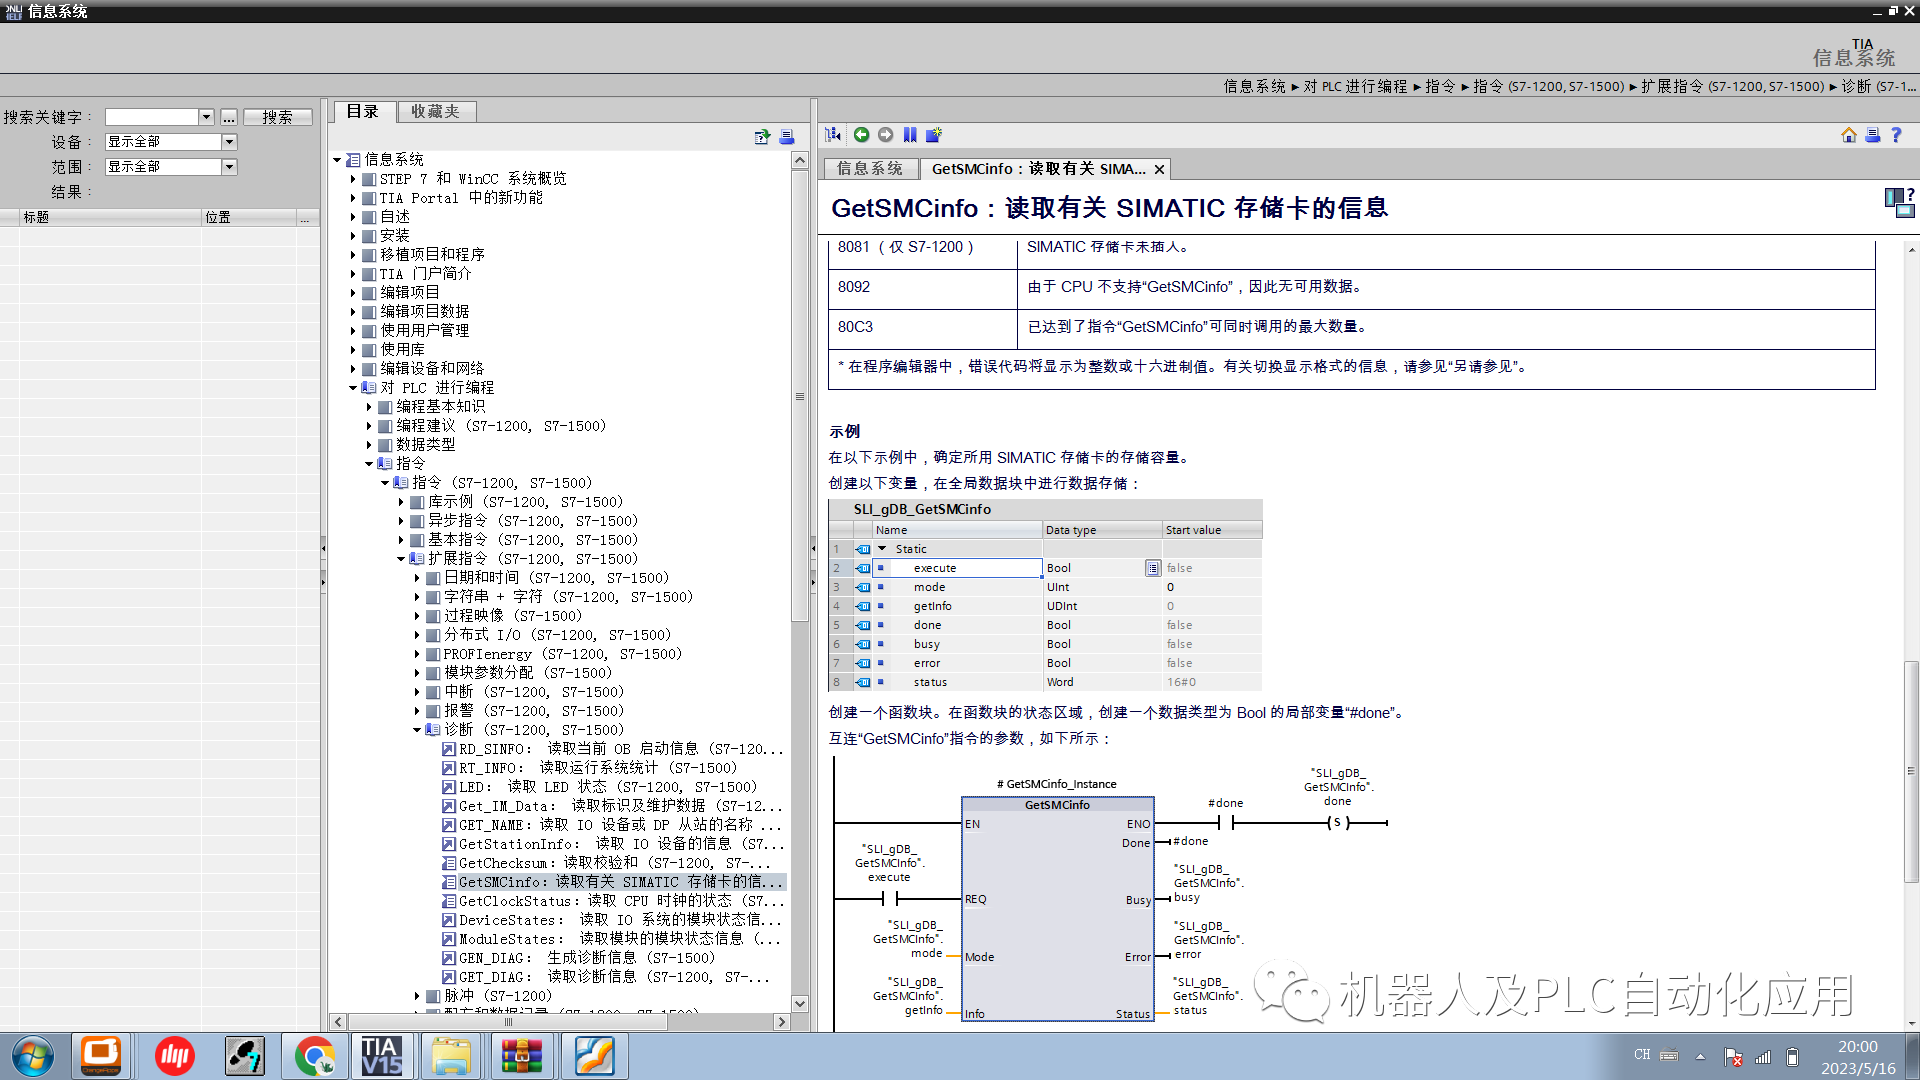The height and width of the screenshot is (1080, 1920).
Task: Click the print icon in content toolbar
Action: pyautogui.click(x=1873, y=135)
